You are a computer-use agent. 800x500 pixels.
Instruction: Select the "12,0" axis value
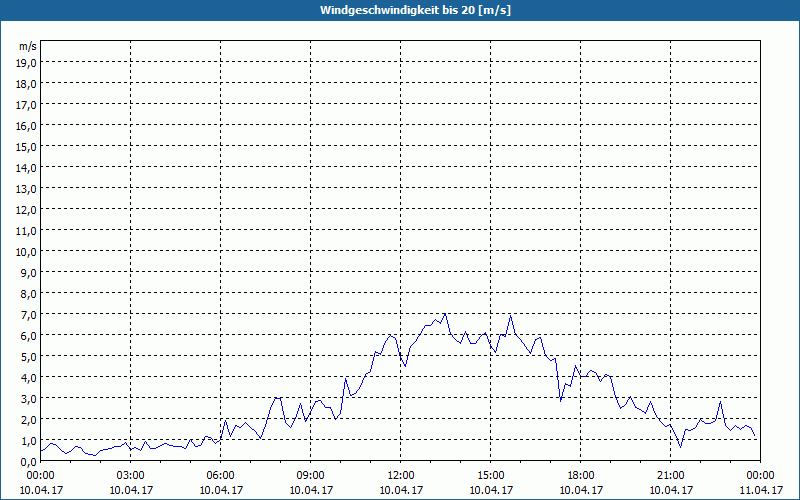27,210
